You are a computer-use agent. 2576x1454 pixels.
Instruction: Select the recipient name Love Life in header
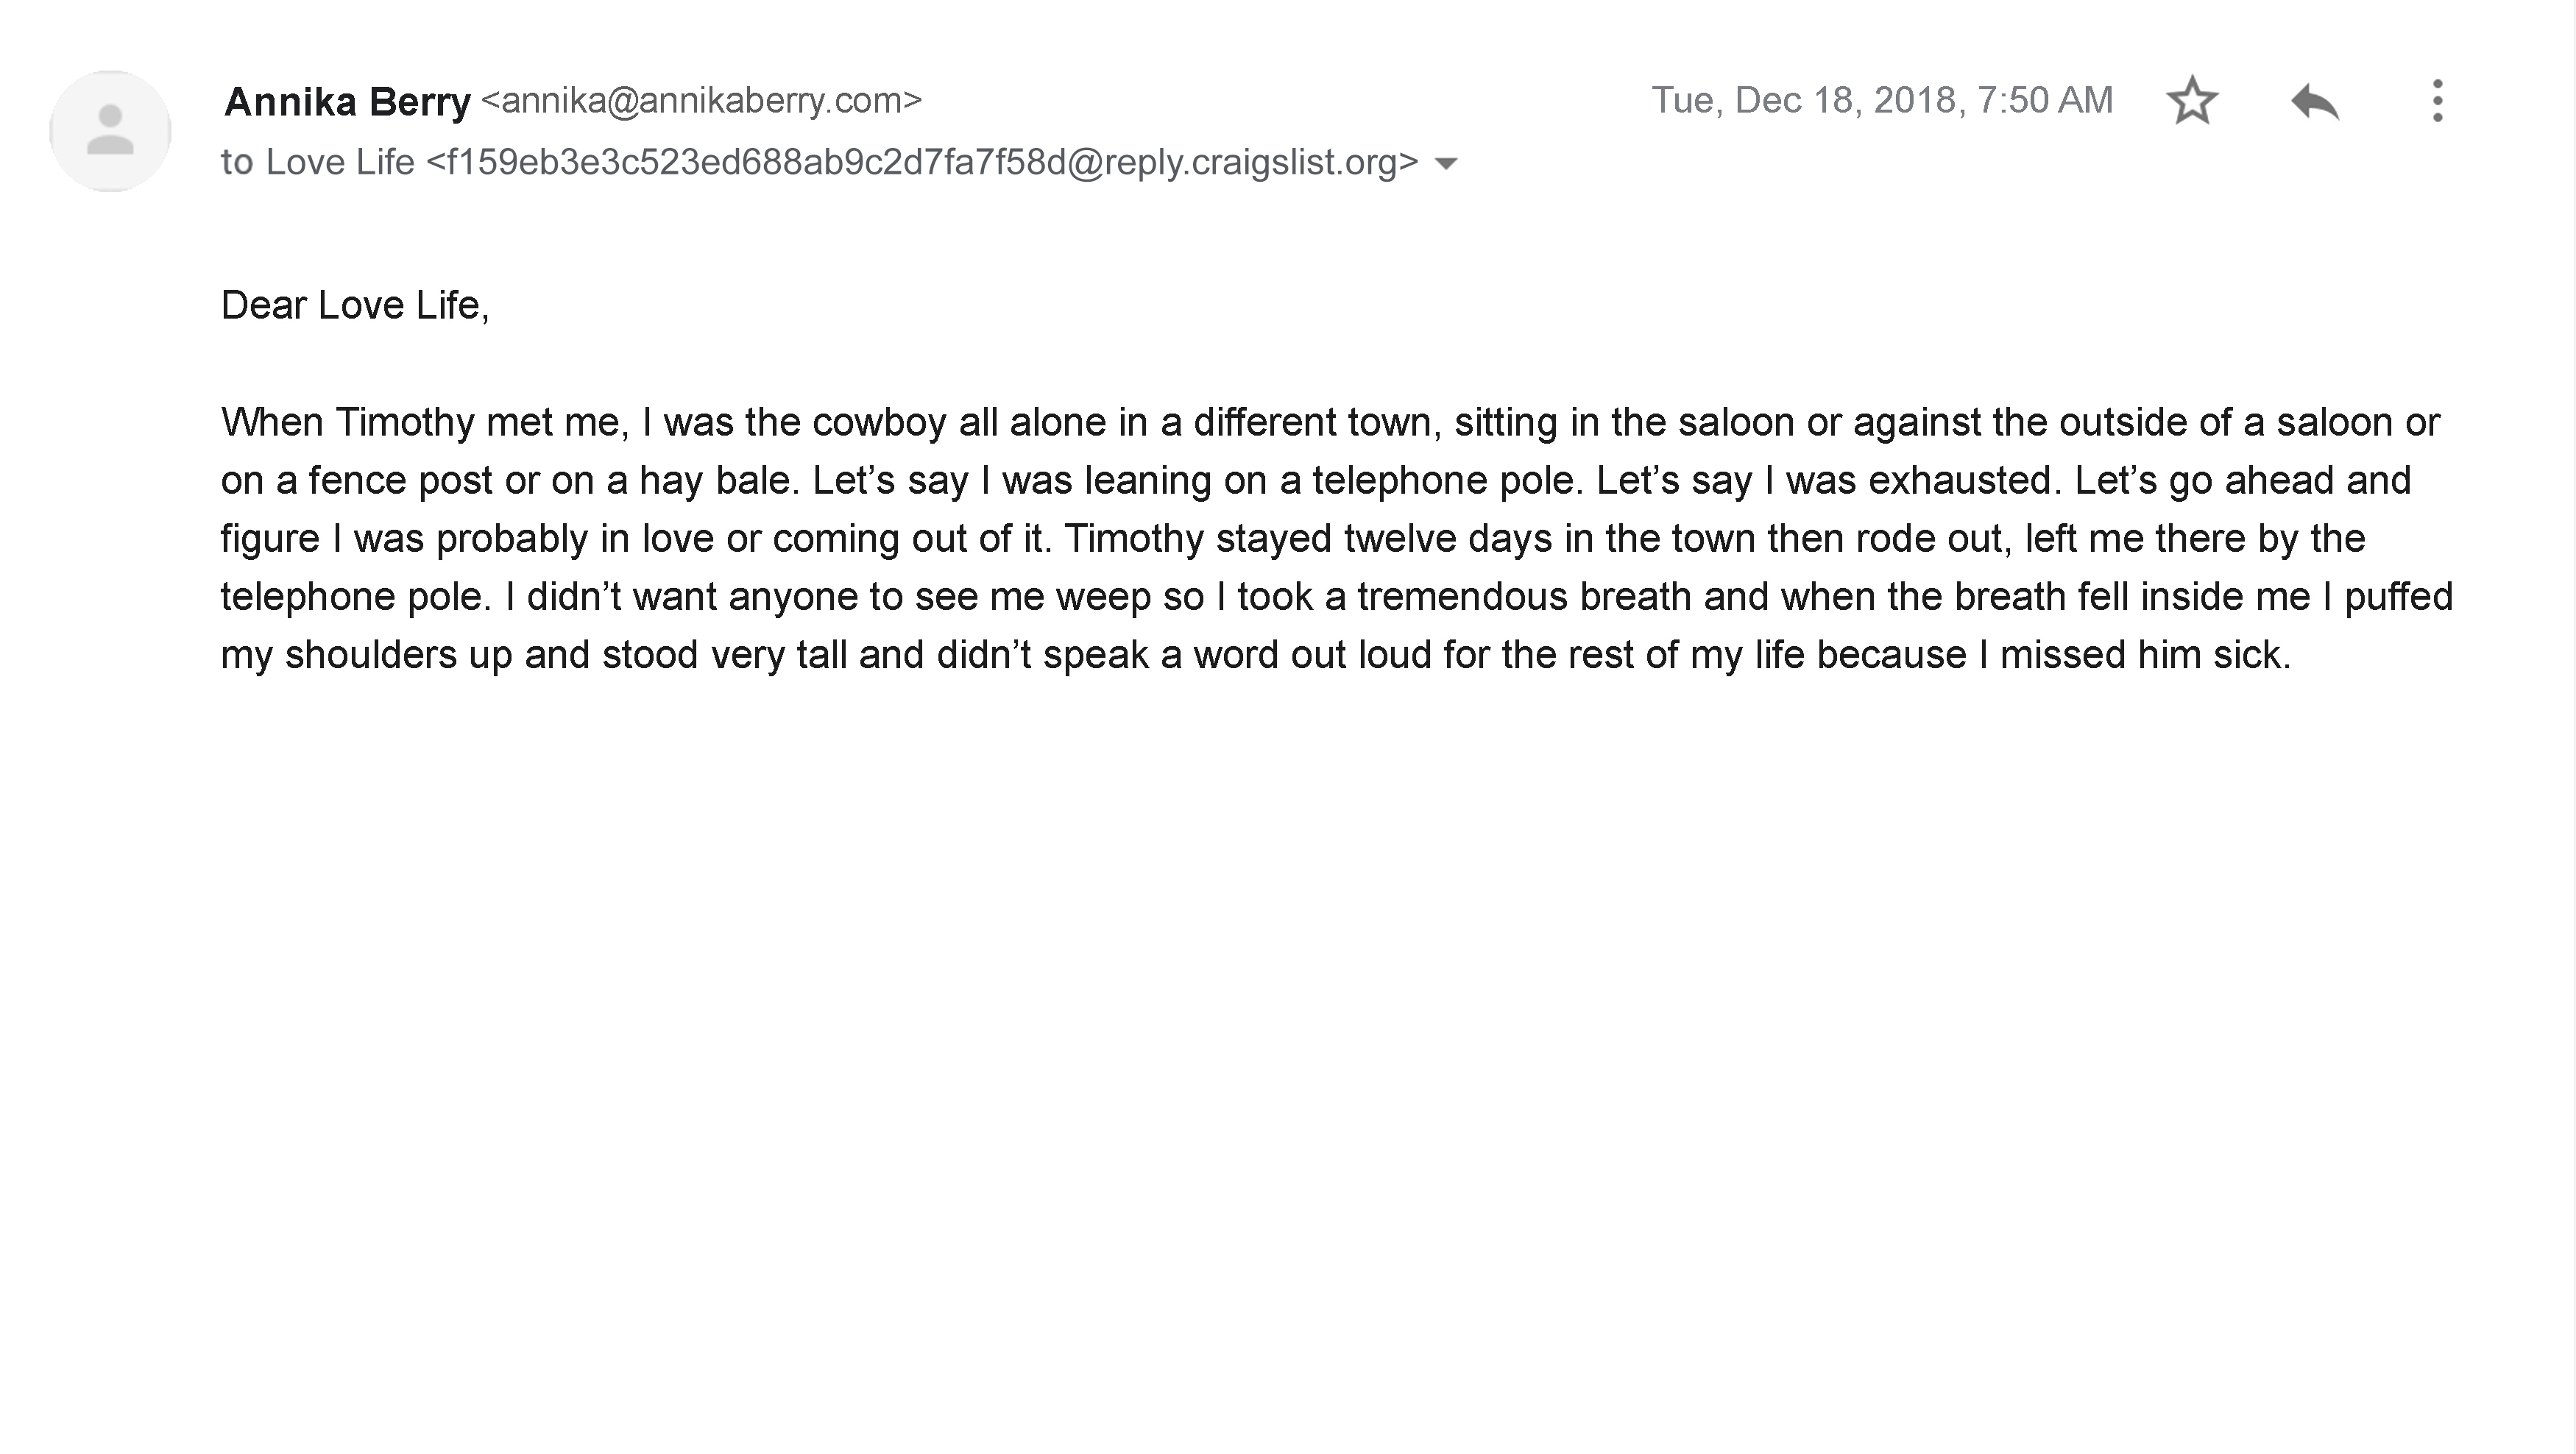pyautogui.click(x=340, y=162)
